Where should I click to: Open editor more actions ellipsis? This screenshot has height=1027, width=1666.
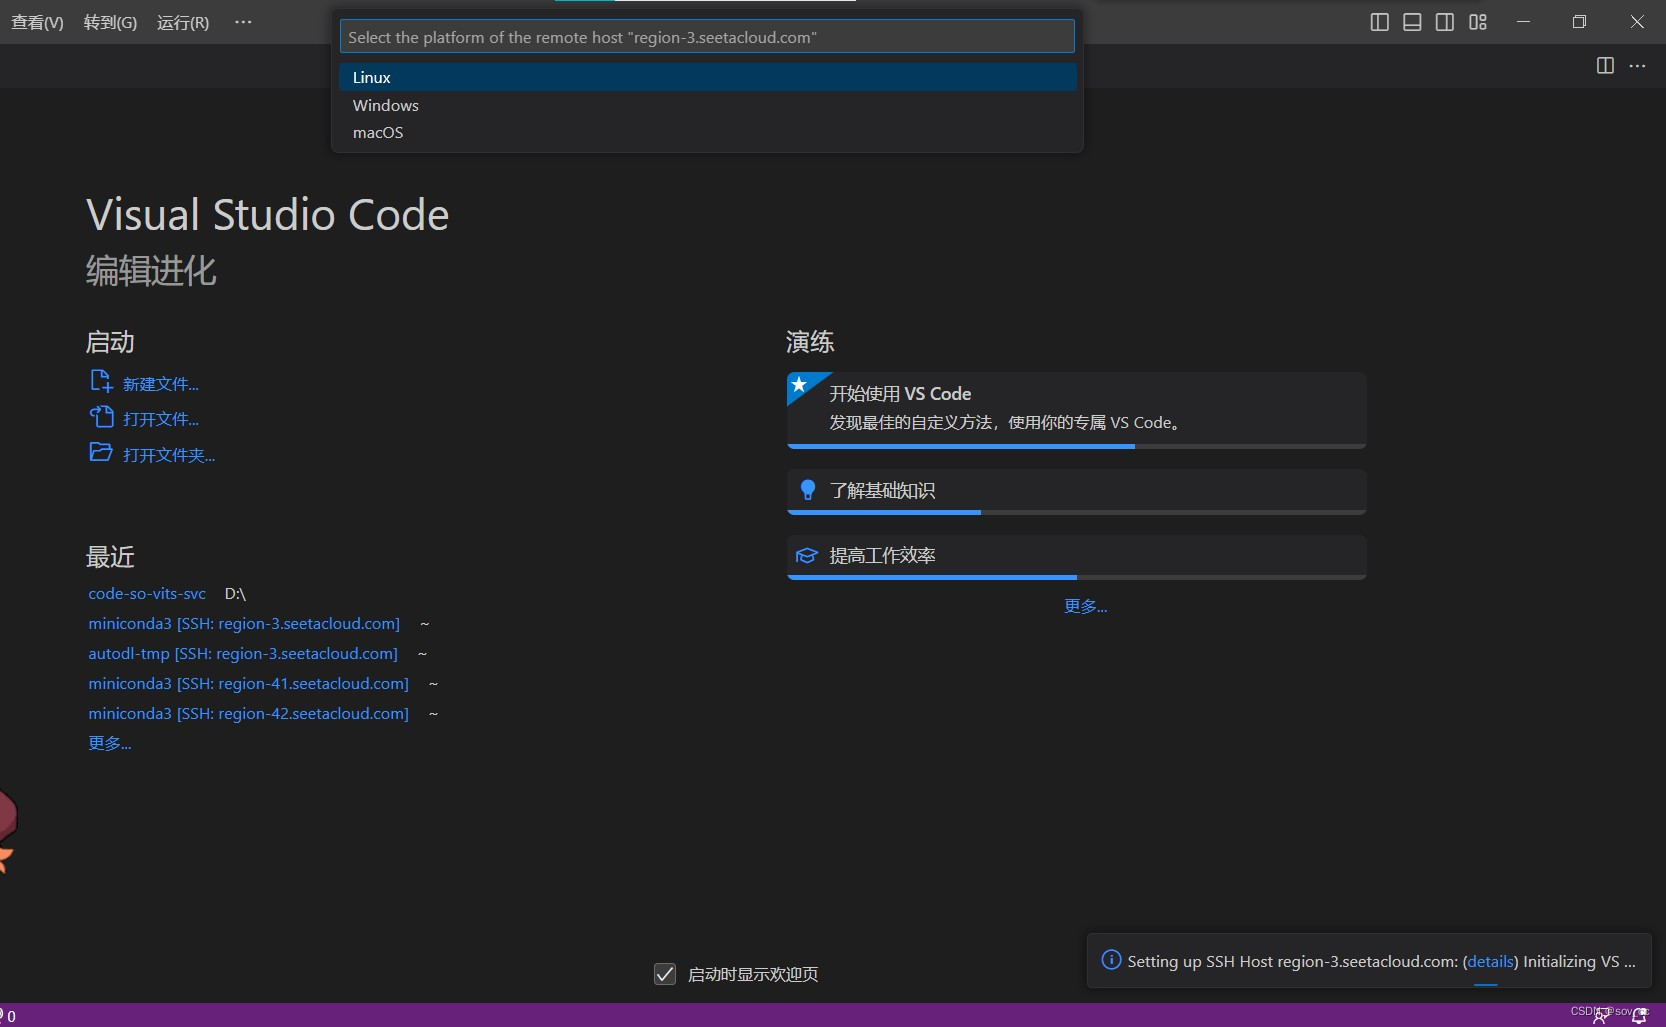coord(1637,65)
